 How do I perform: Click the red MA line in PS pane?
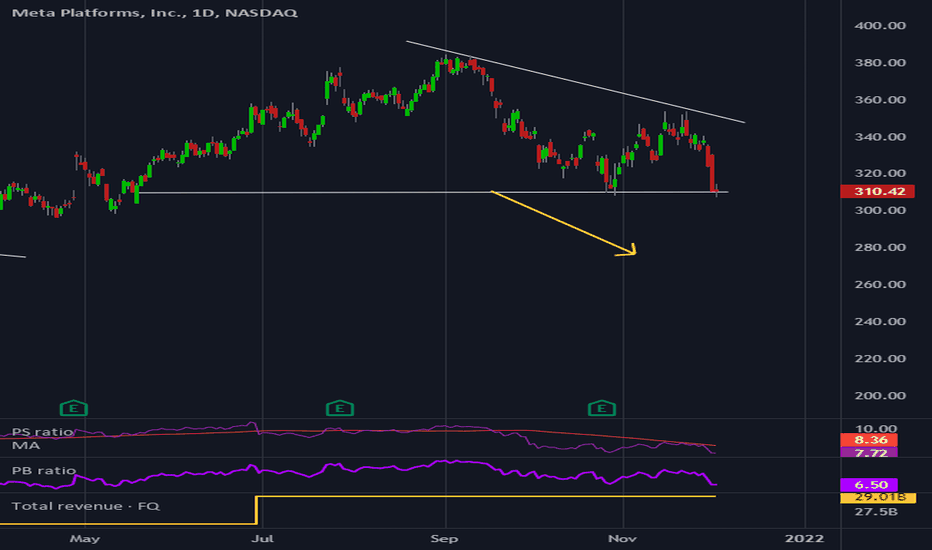[x=357, y=431]
